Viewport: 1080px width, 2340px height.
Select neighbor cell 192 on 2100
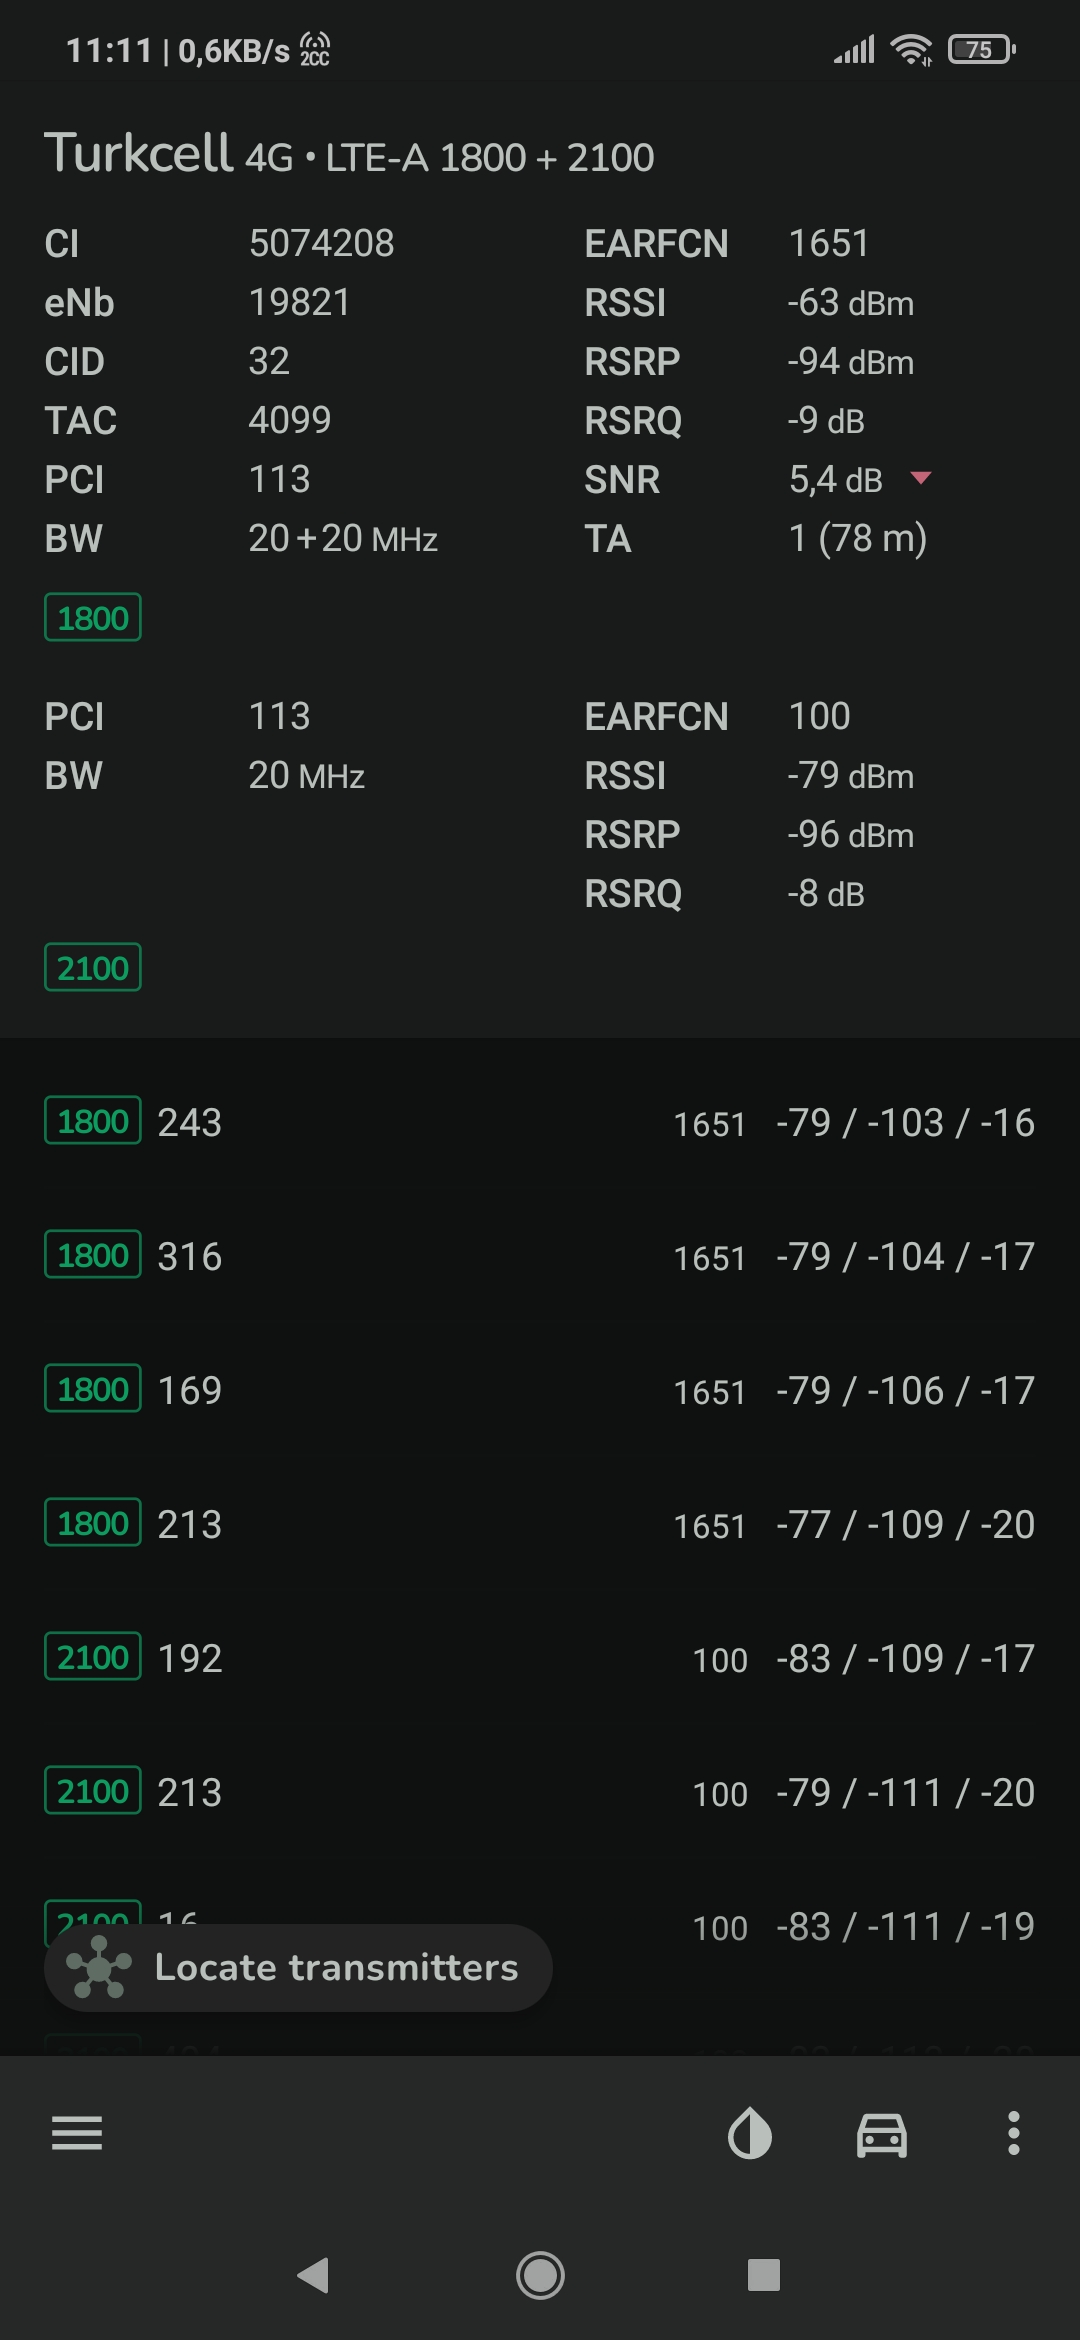click(540, 1658)
